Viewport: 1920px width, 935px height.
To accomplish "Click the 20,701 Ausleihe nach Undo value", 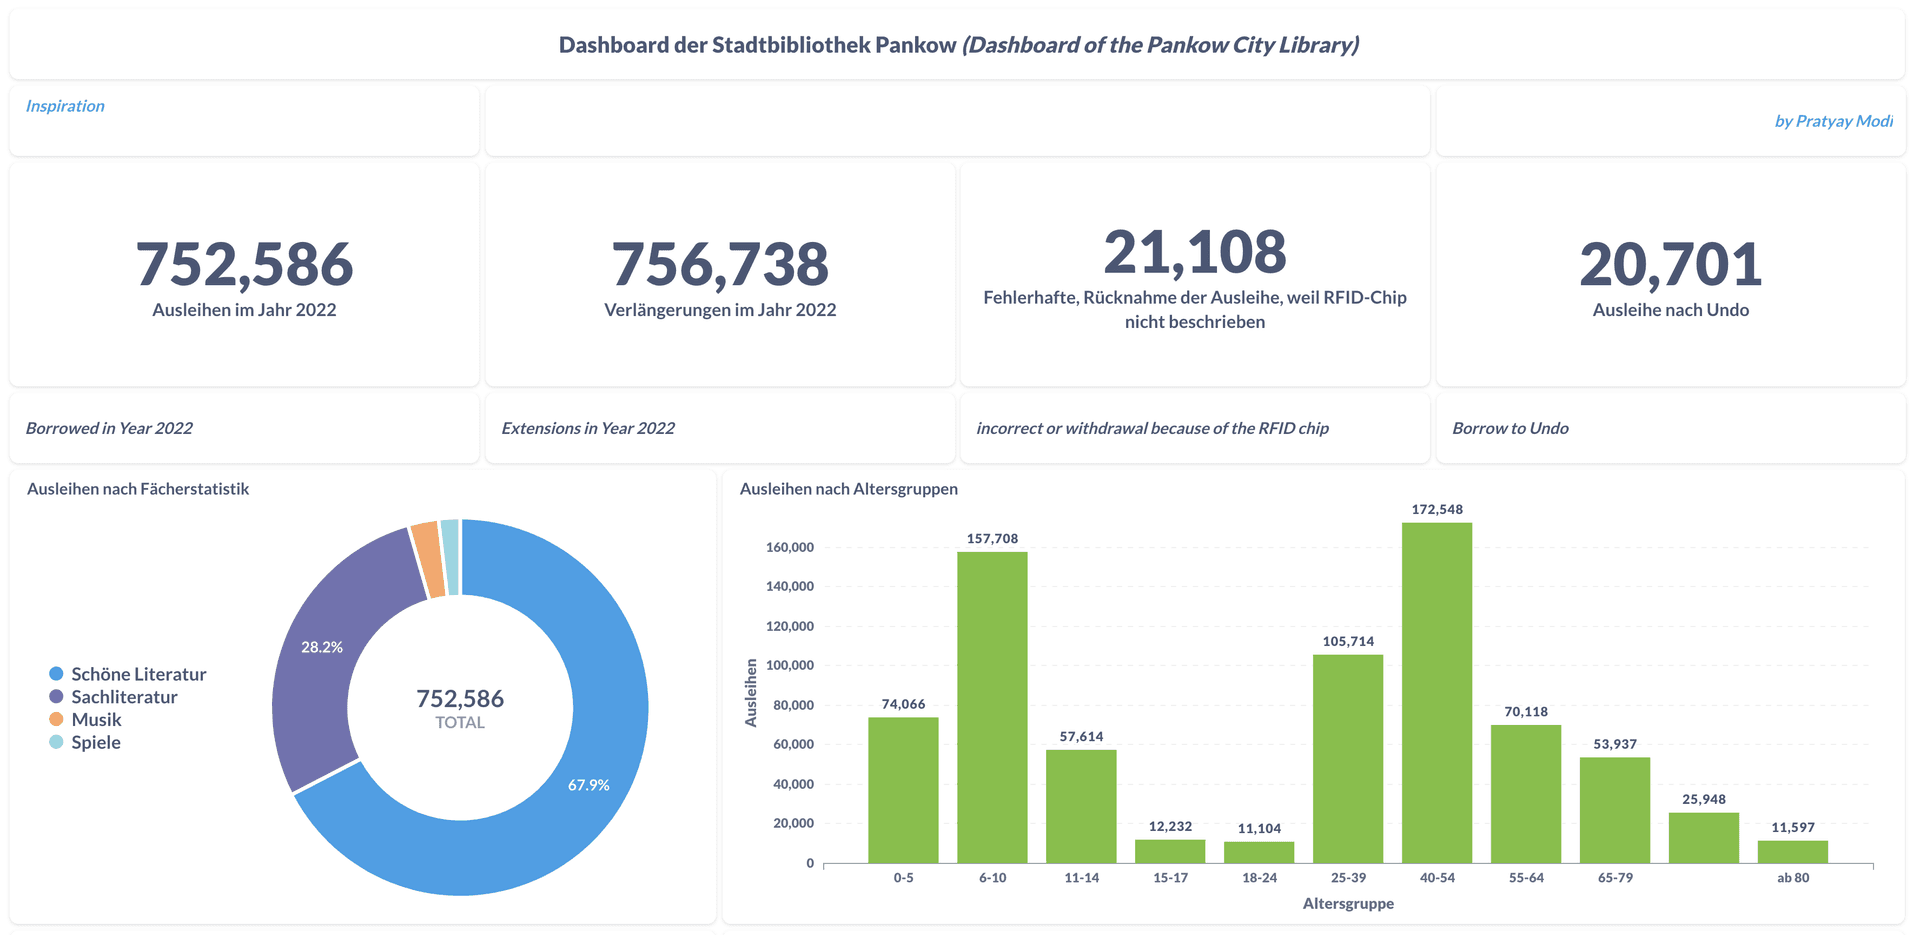I will 1670,264.
